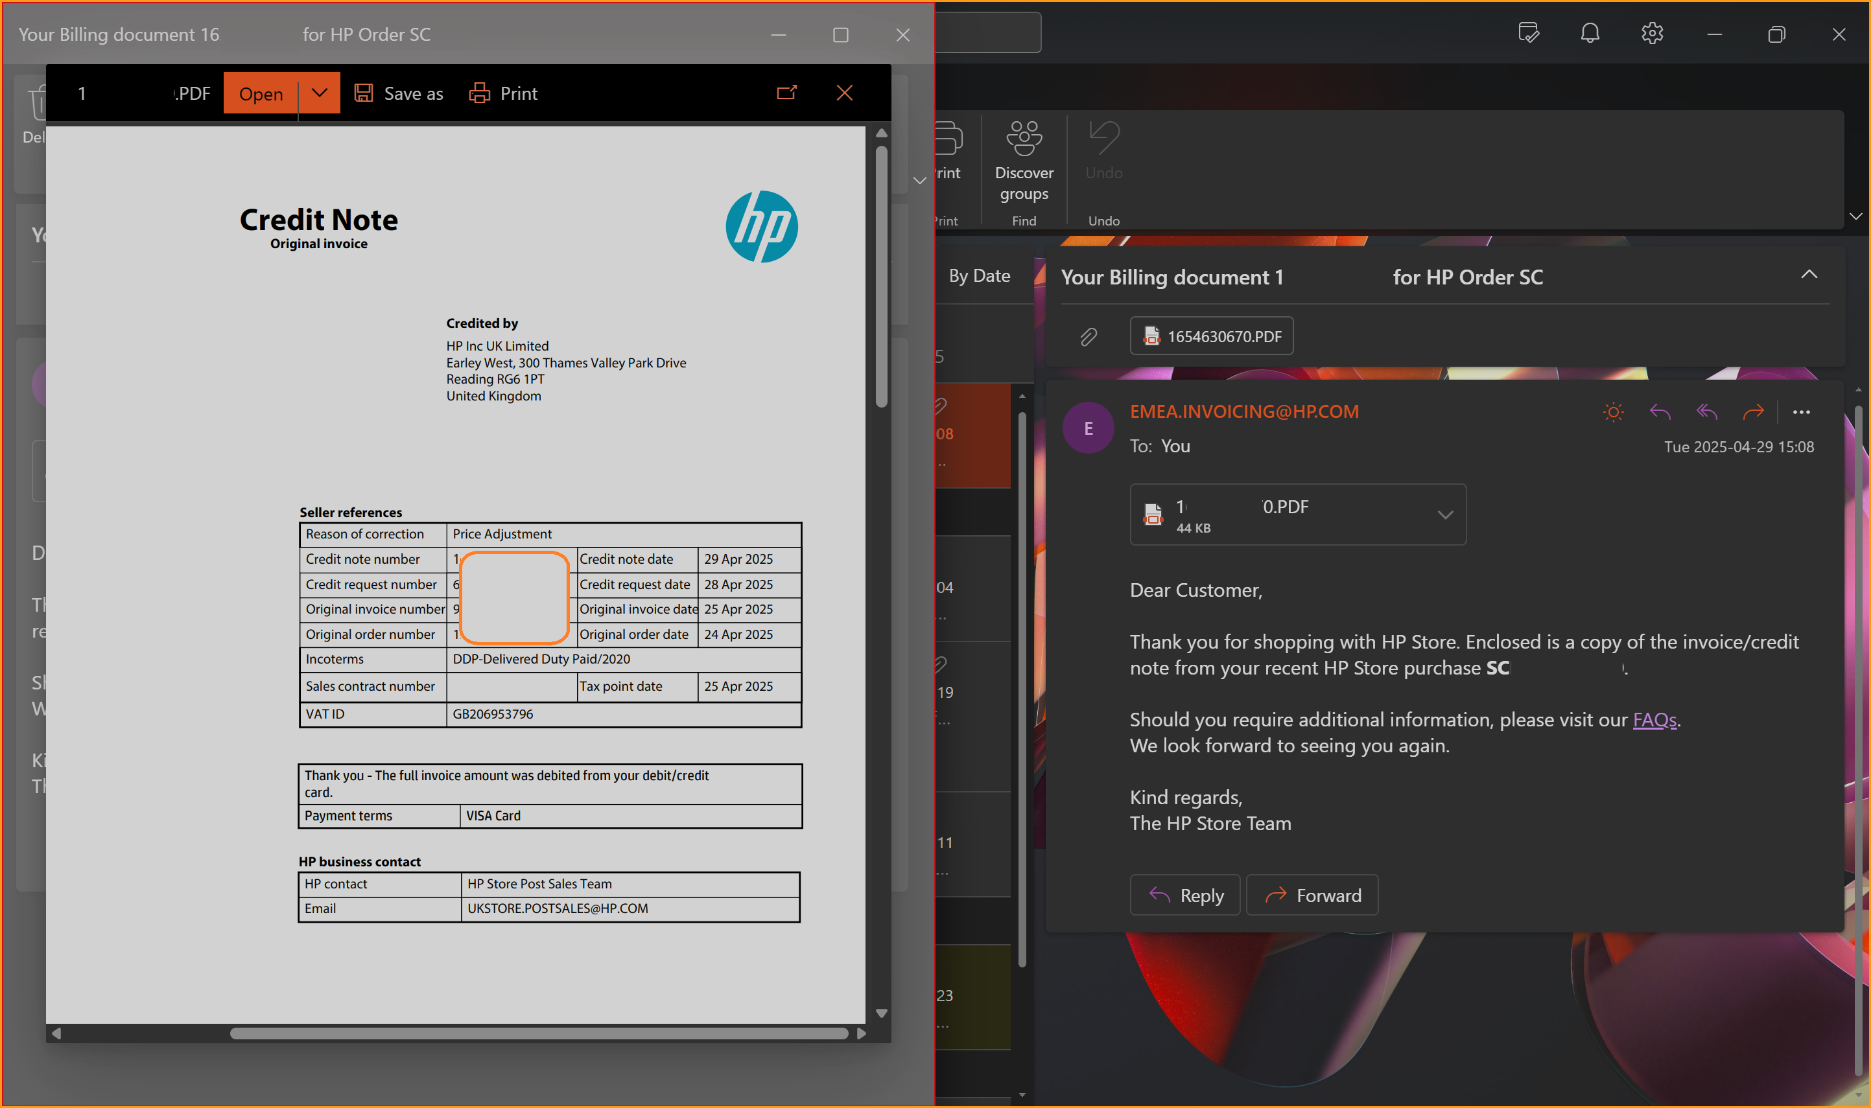Open the FAQs link in the email body

[x=1654, y=720]
